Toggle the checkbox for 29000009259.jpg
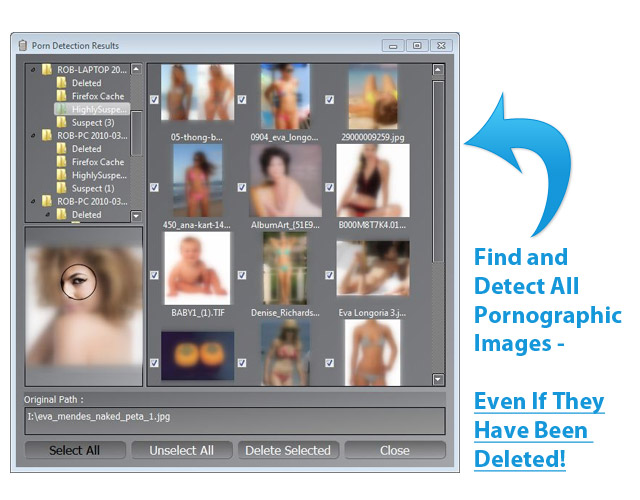Screen dimensions: 640x500 click(330, 99)
